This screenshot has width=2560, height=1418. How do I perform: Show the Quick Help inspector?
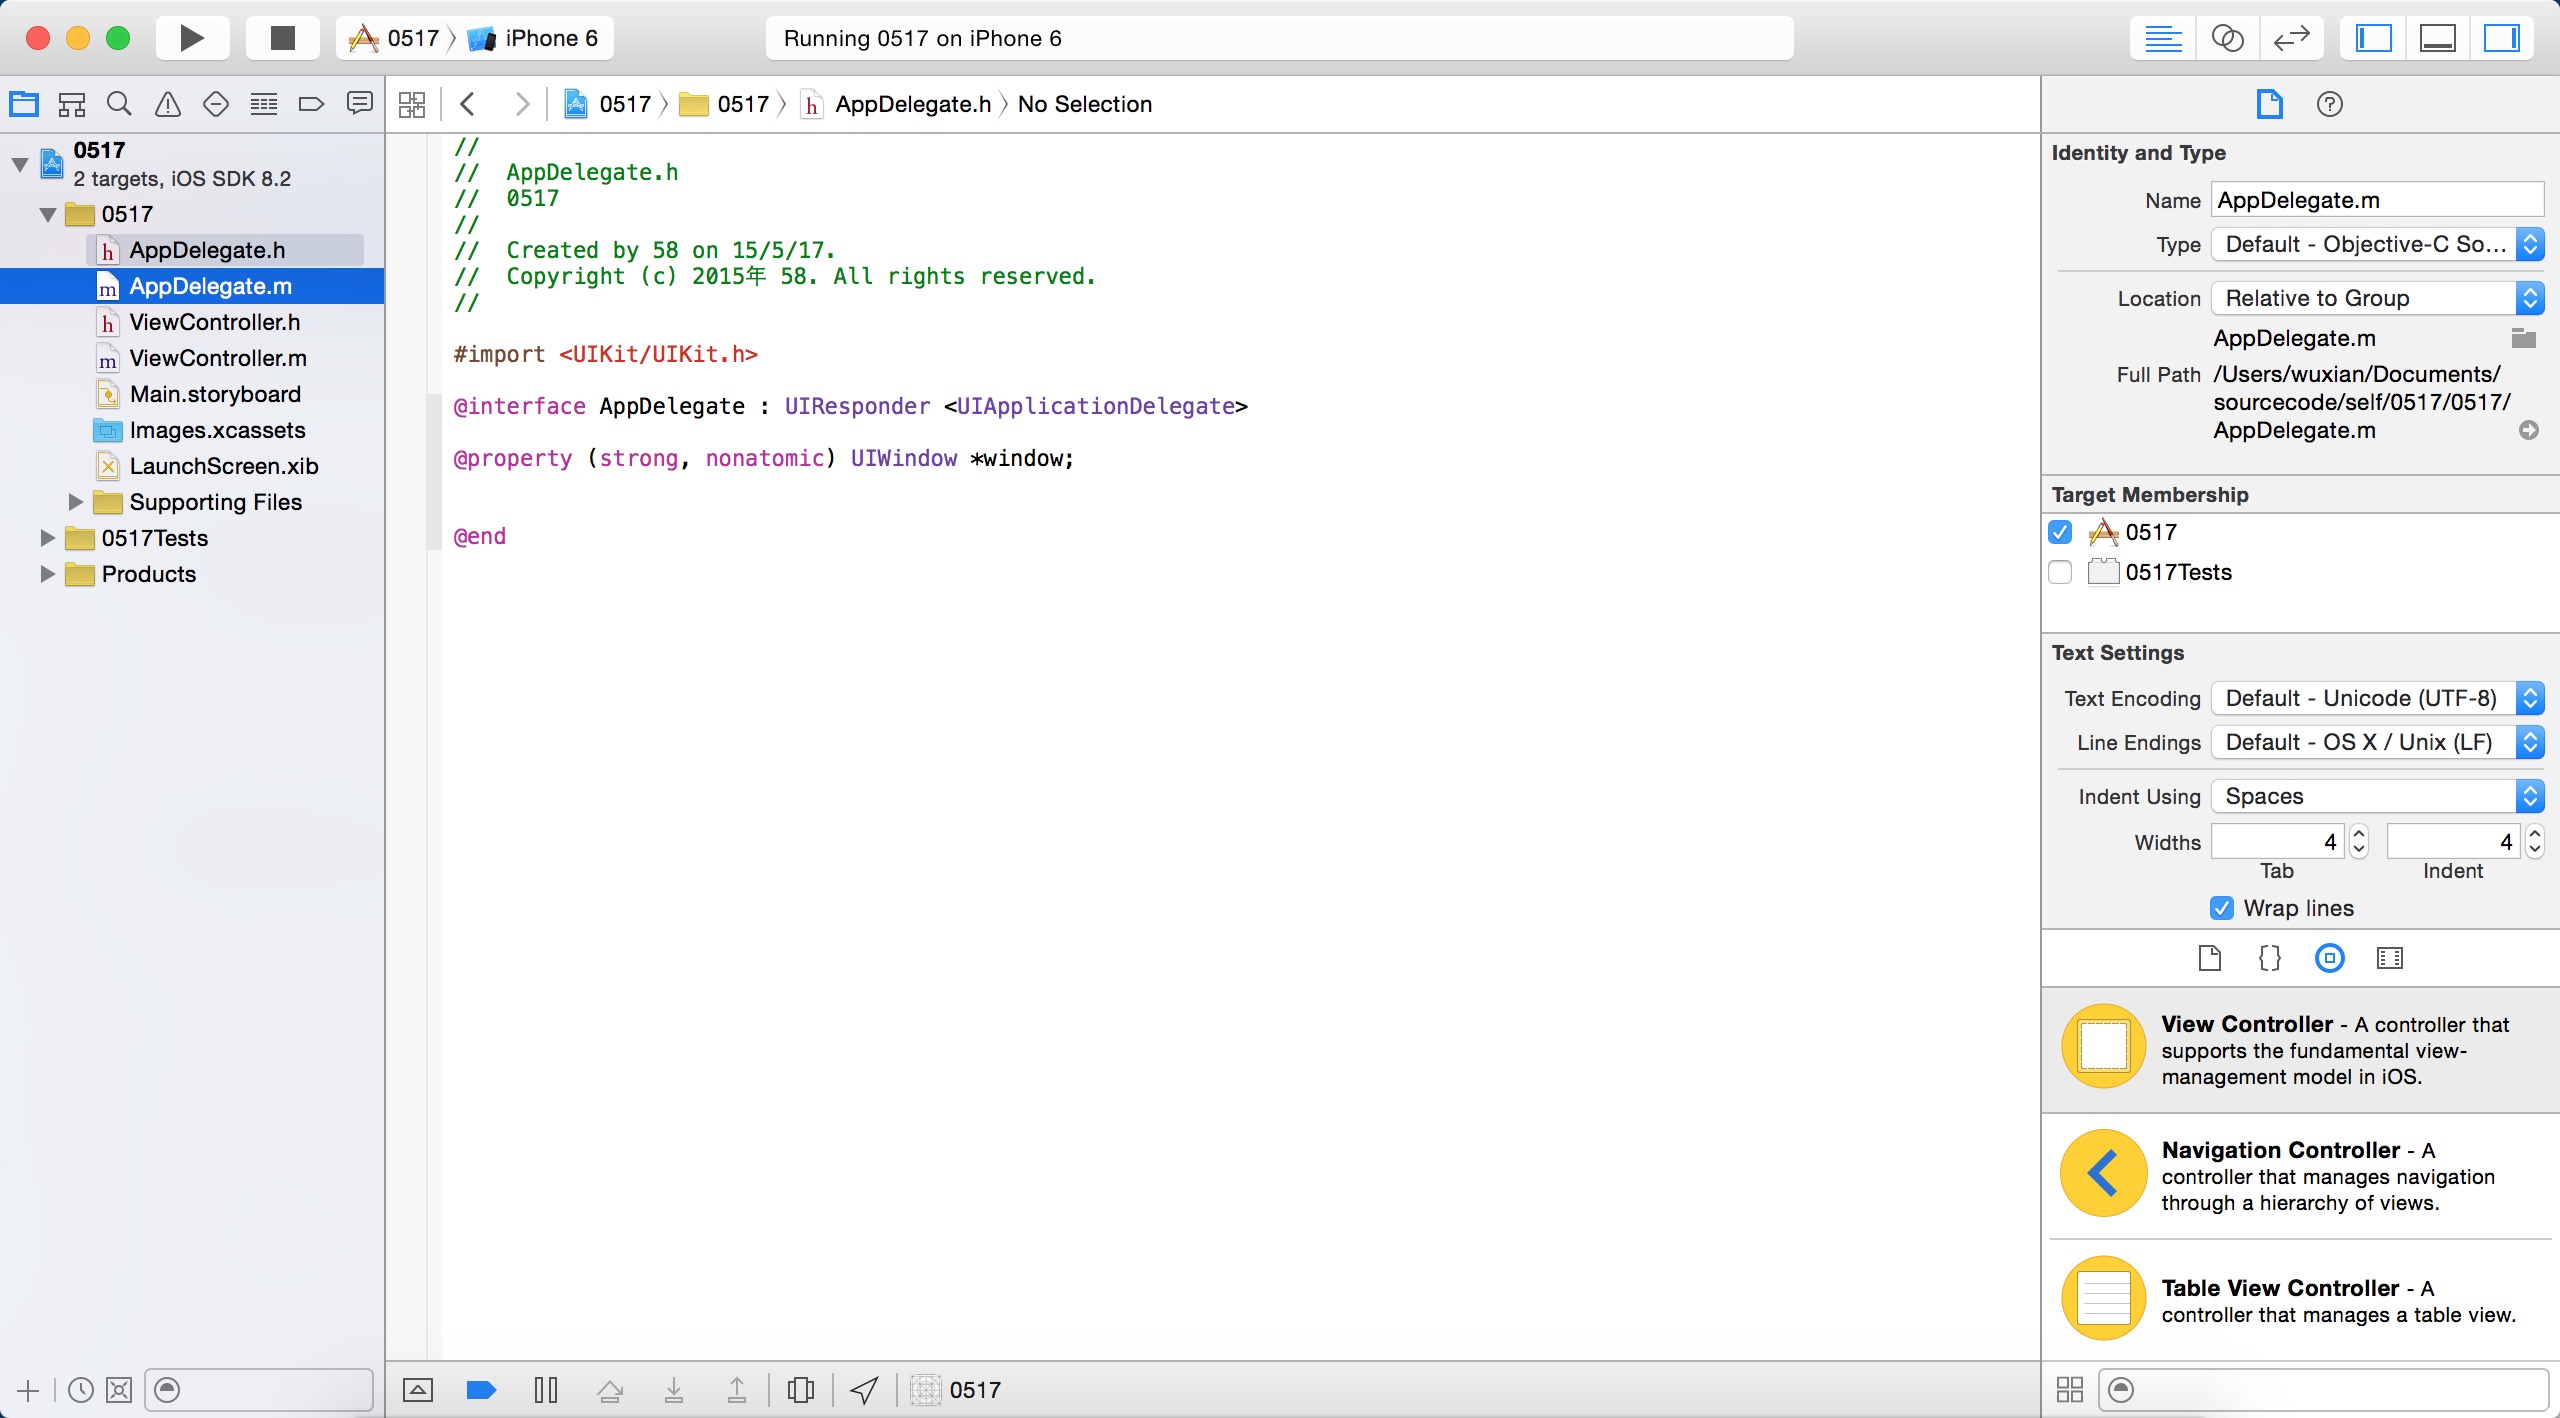tap(2329, 104)
